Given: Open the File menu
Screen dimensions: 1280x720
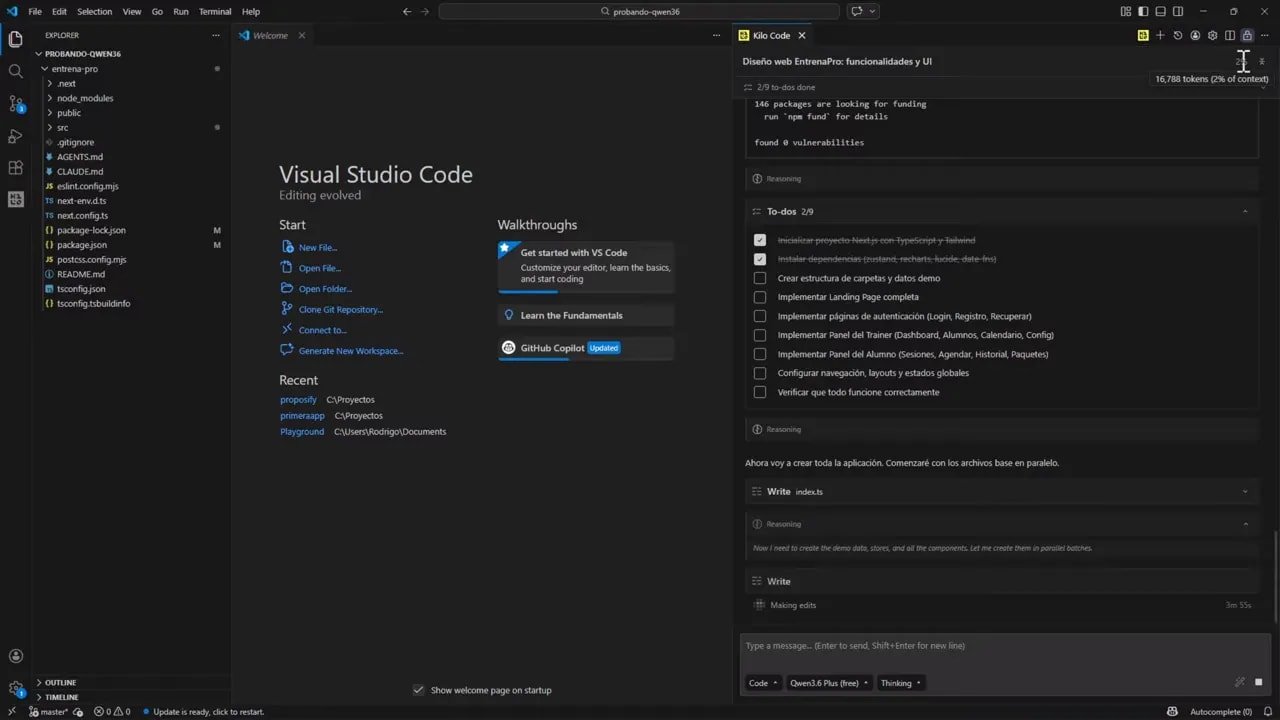Looking at the screenshot, I should pos(35,11).
